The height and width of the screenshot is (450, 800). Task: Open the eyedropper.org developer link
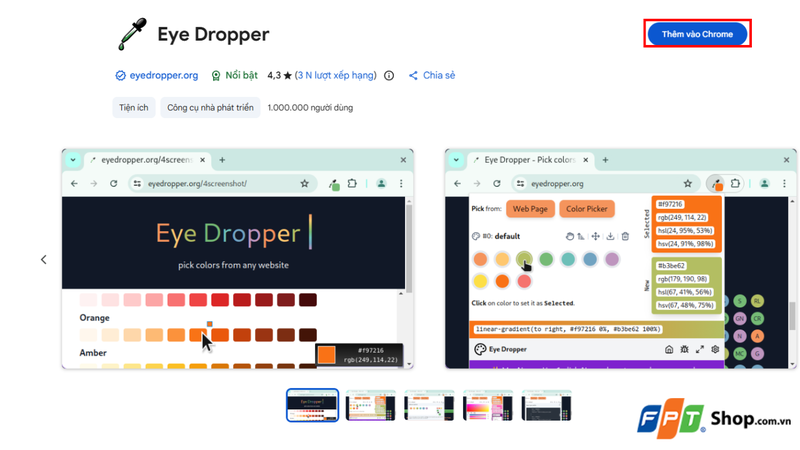pyautogui.click(x=163, y=76)
